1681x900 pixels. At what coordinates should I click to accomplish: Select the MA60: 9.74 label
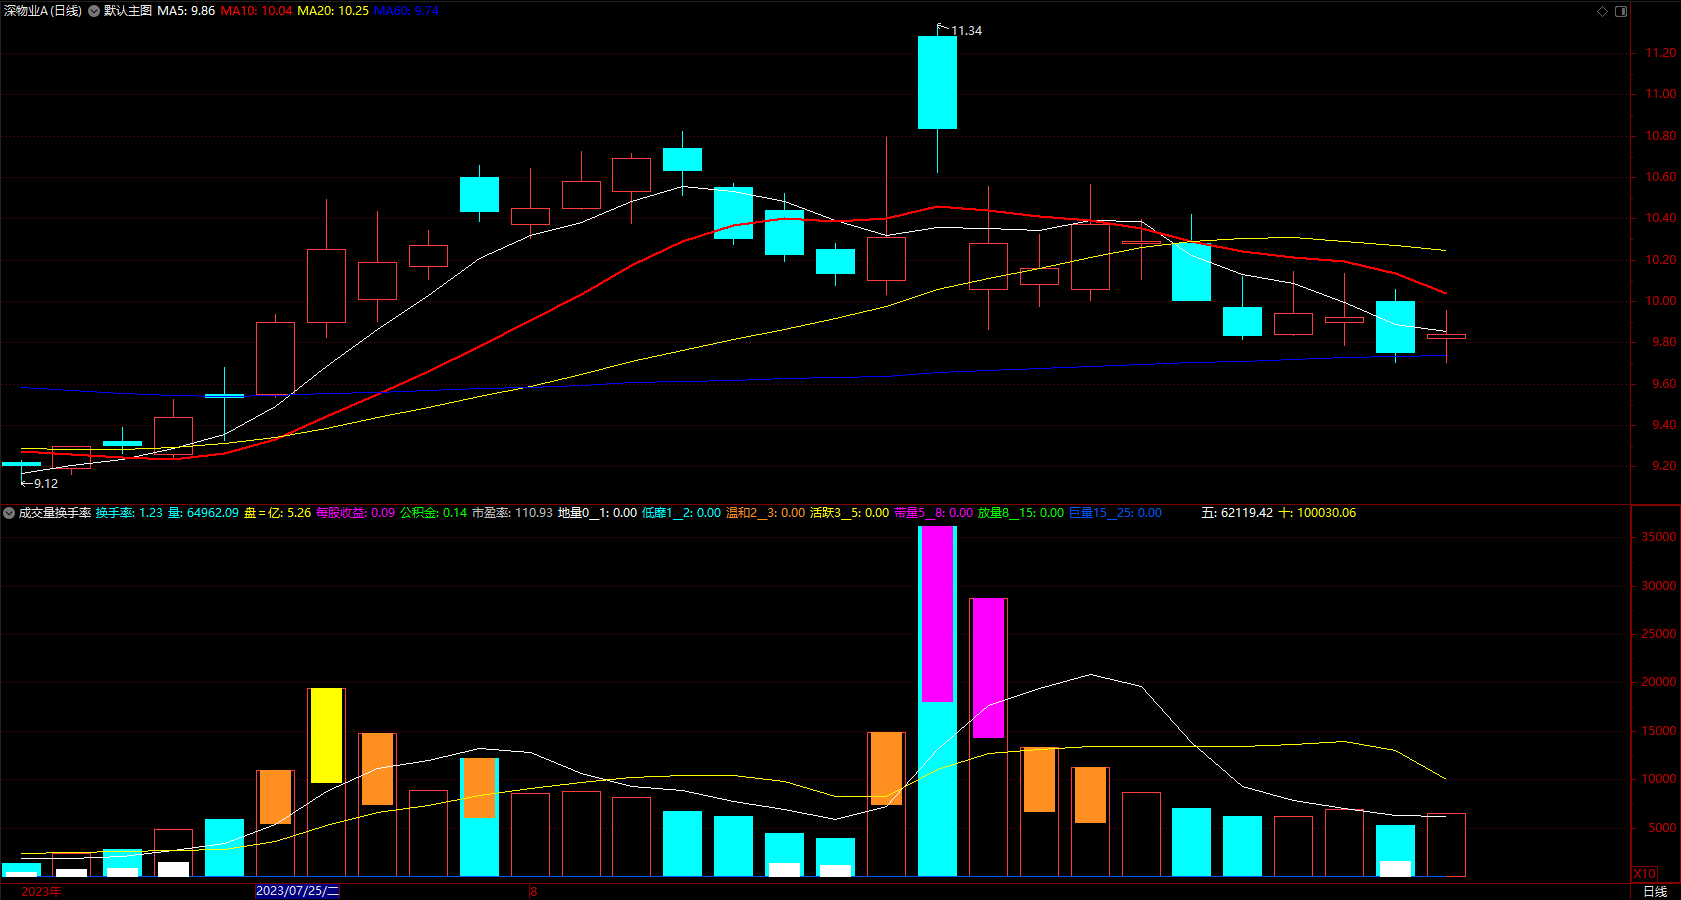[x=407, y=11]
